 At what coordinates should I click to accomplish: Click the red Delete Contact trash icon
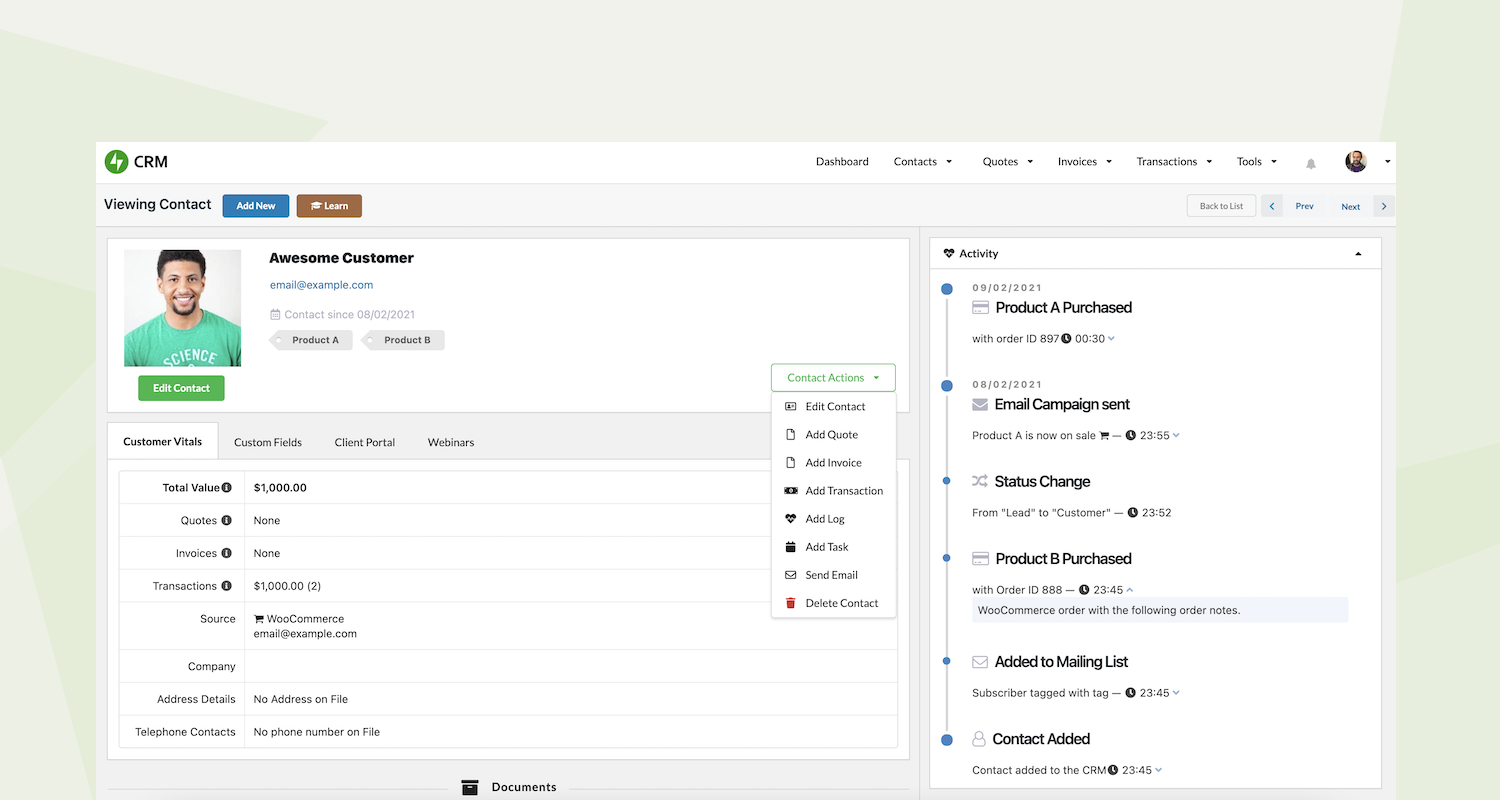pyautogui.click(x=791, y=603)
